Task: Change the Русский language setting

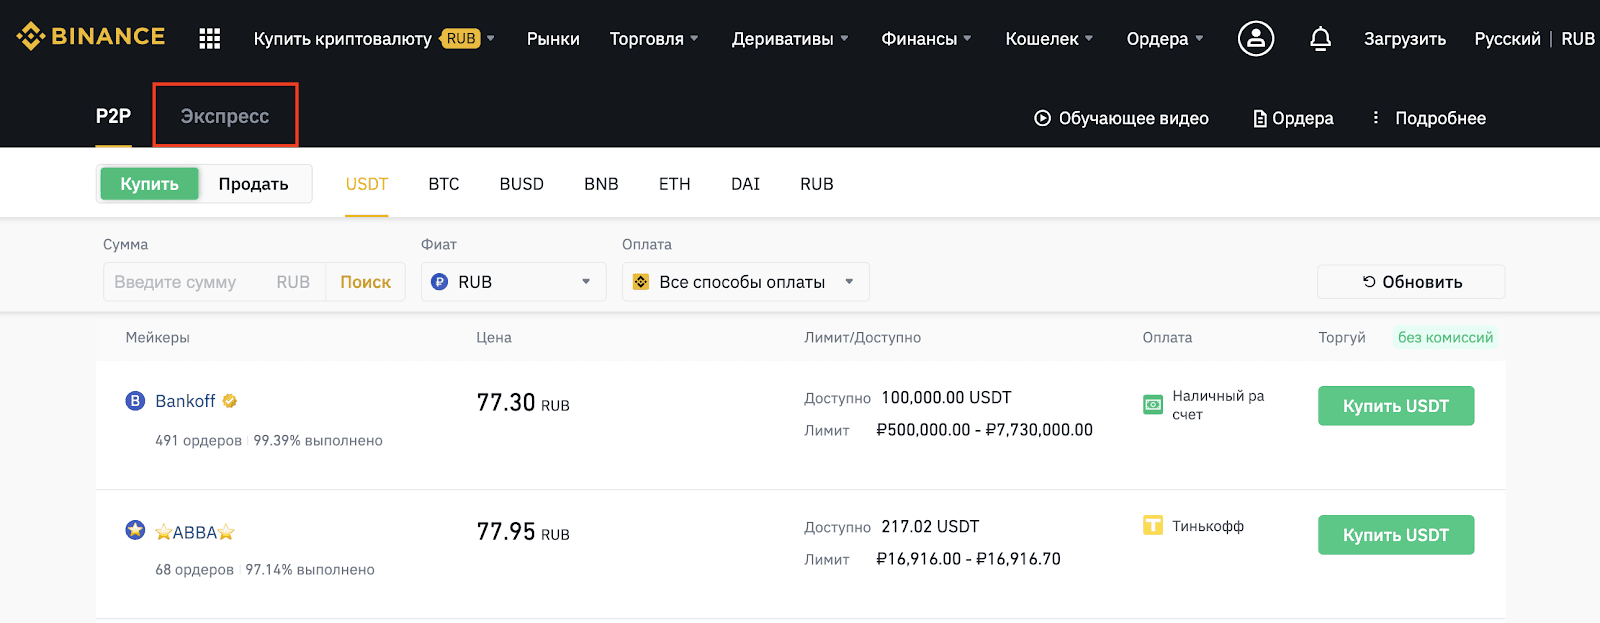Action: pos(1507,39)
